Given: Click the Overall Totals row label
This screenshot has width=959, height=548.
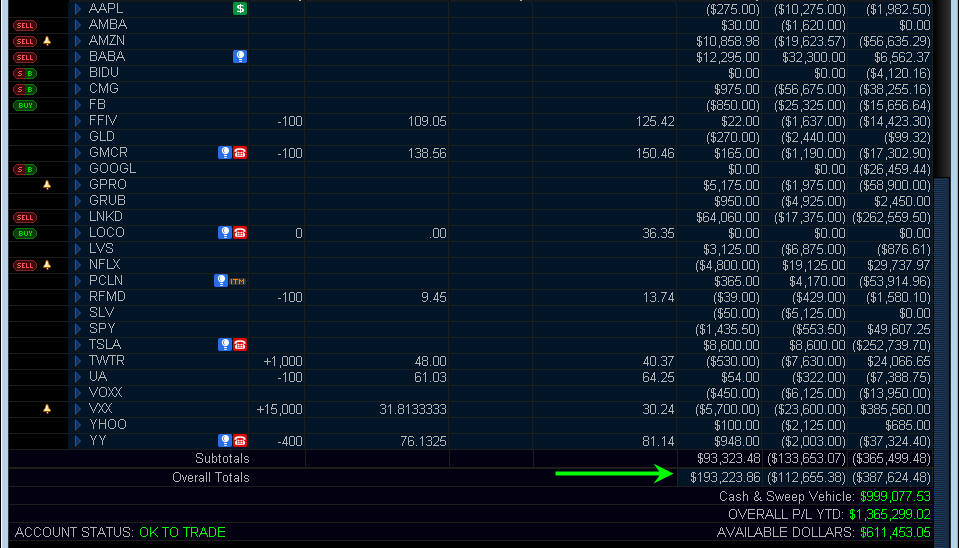Looking at the screenshot, I should (x=211, y=478).
